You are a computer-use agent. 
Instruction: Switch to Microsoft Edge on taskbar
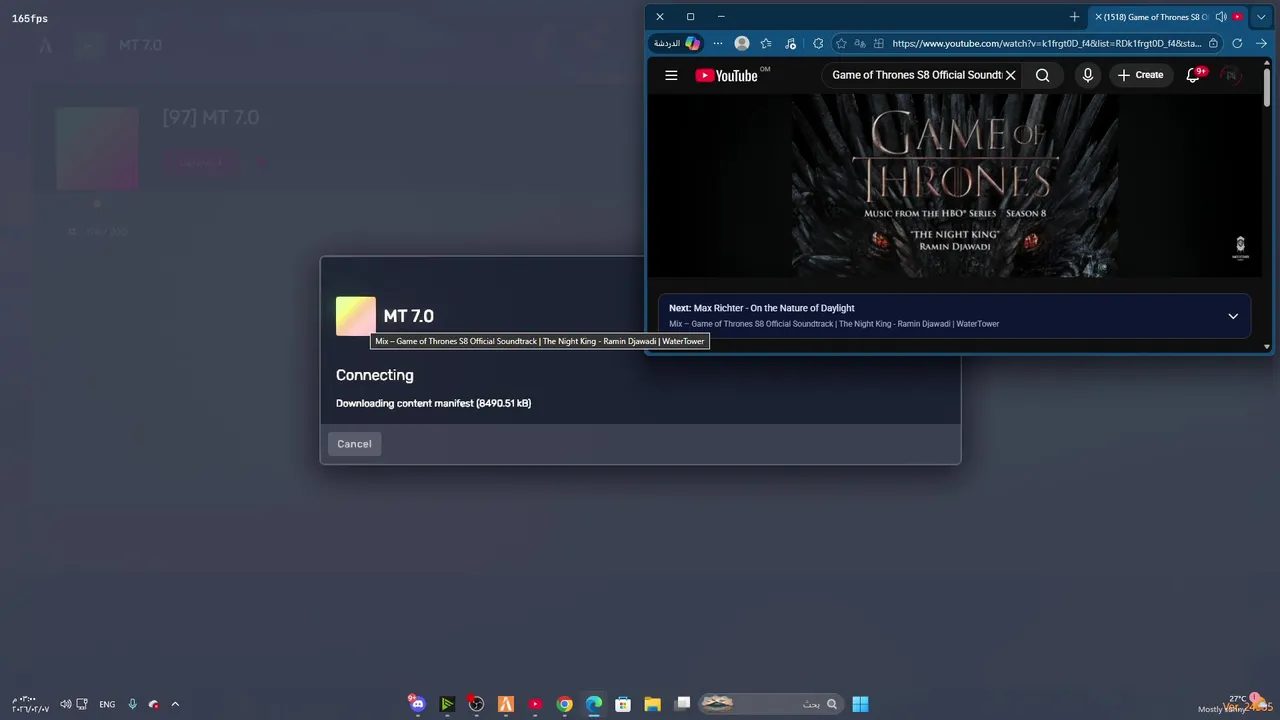tap(594, 704)
